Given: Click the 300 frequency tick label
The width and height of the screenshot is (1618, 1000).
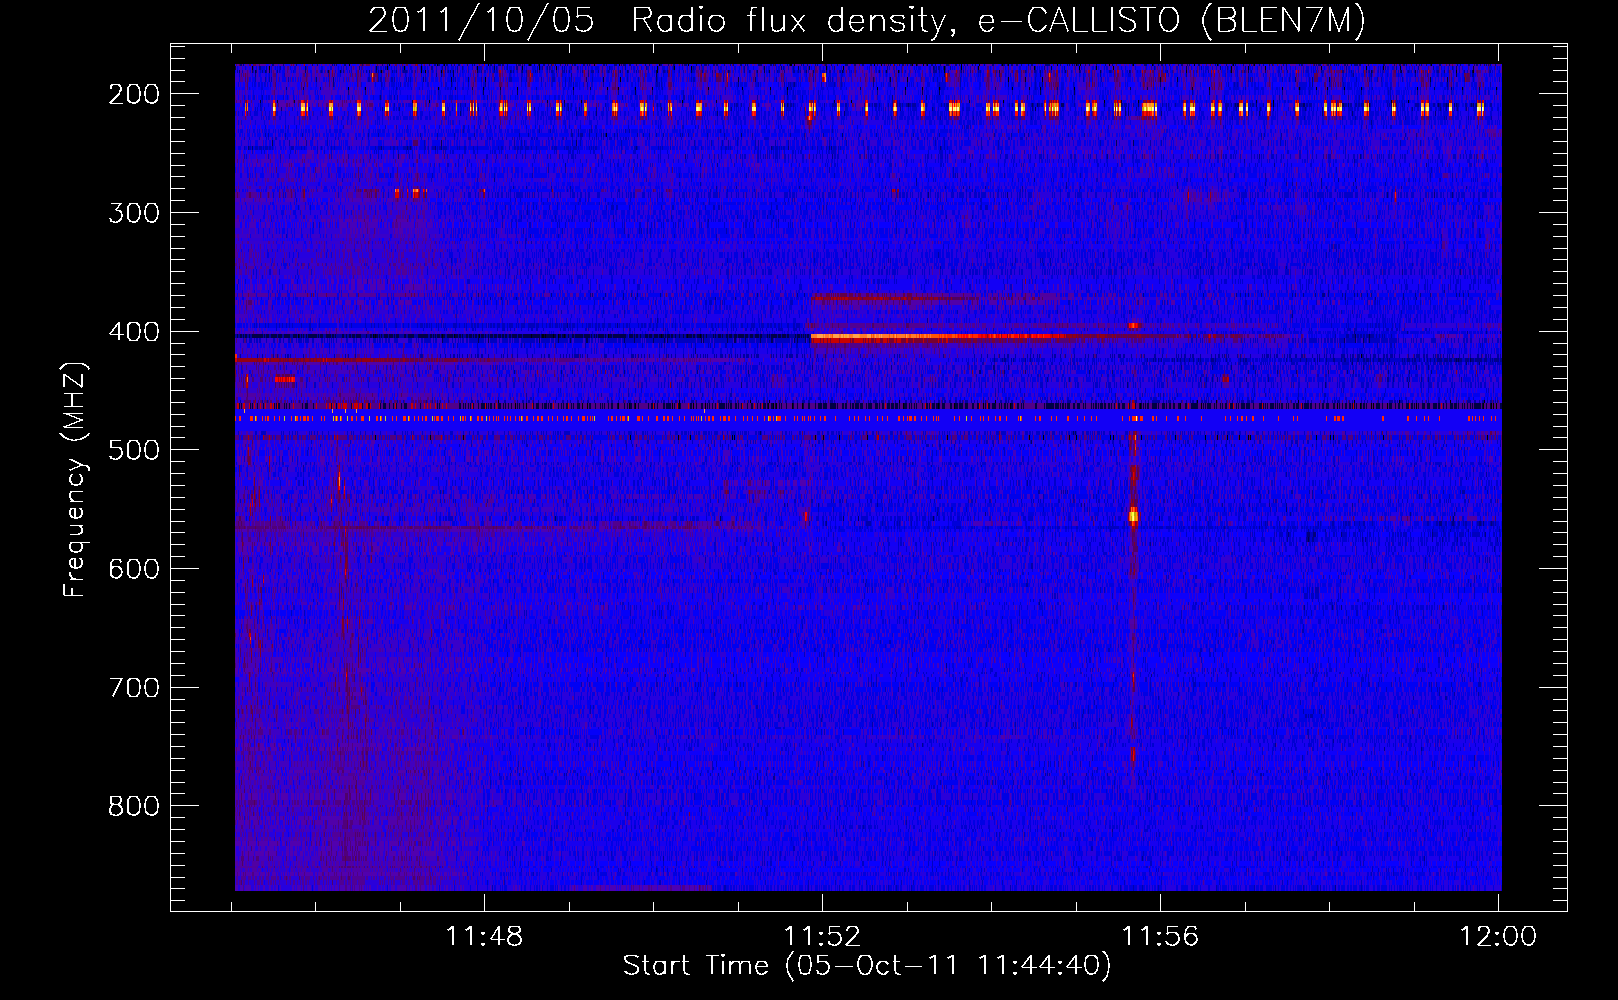Looking at the screenshot, I should coord(134,213).
